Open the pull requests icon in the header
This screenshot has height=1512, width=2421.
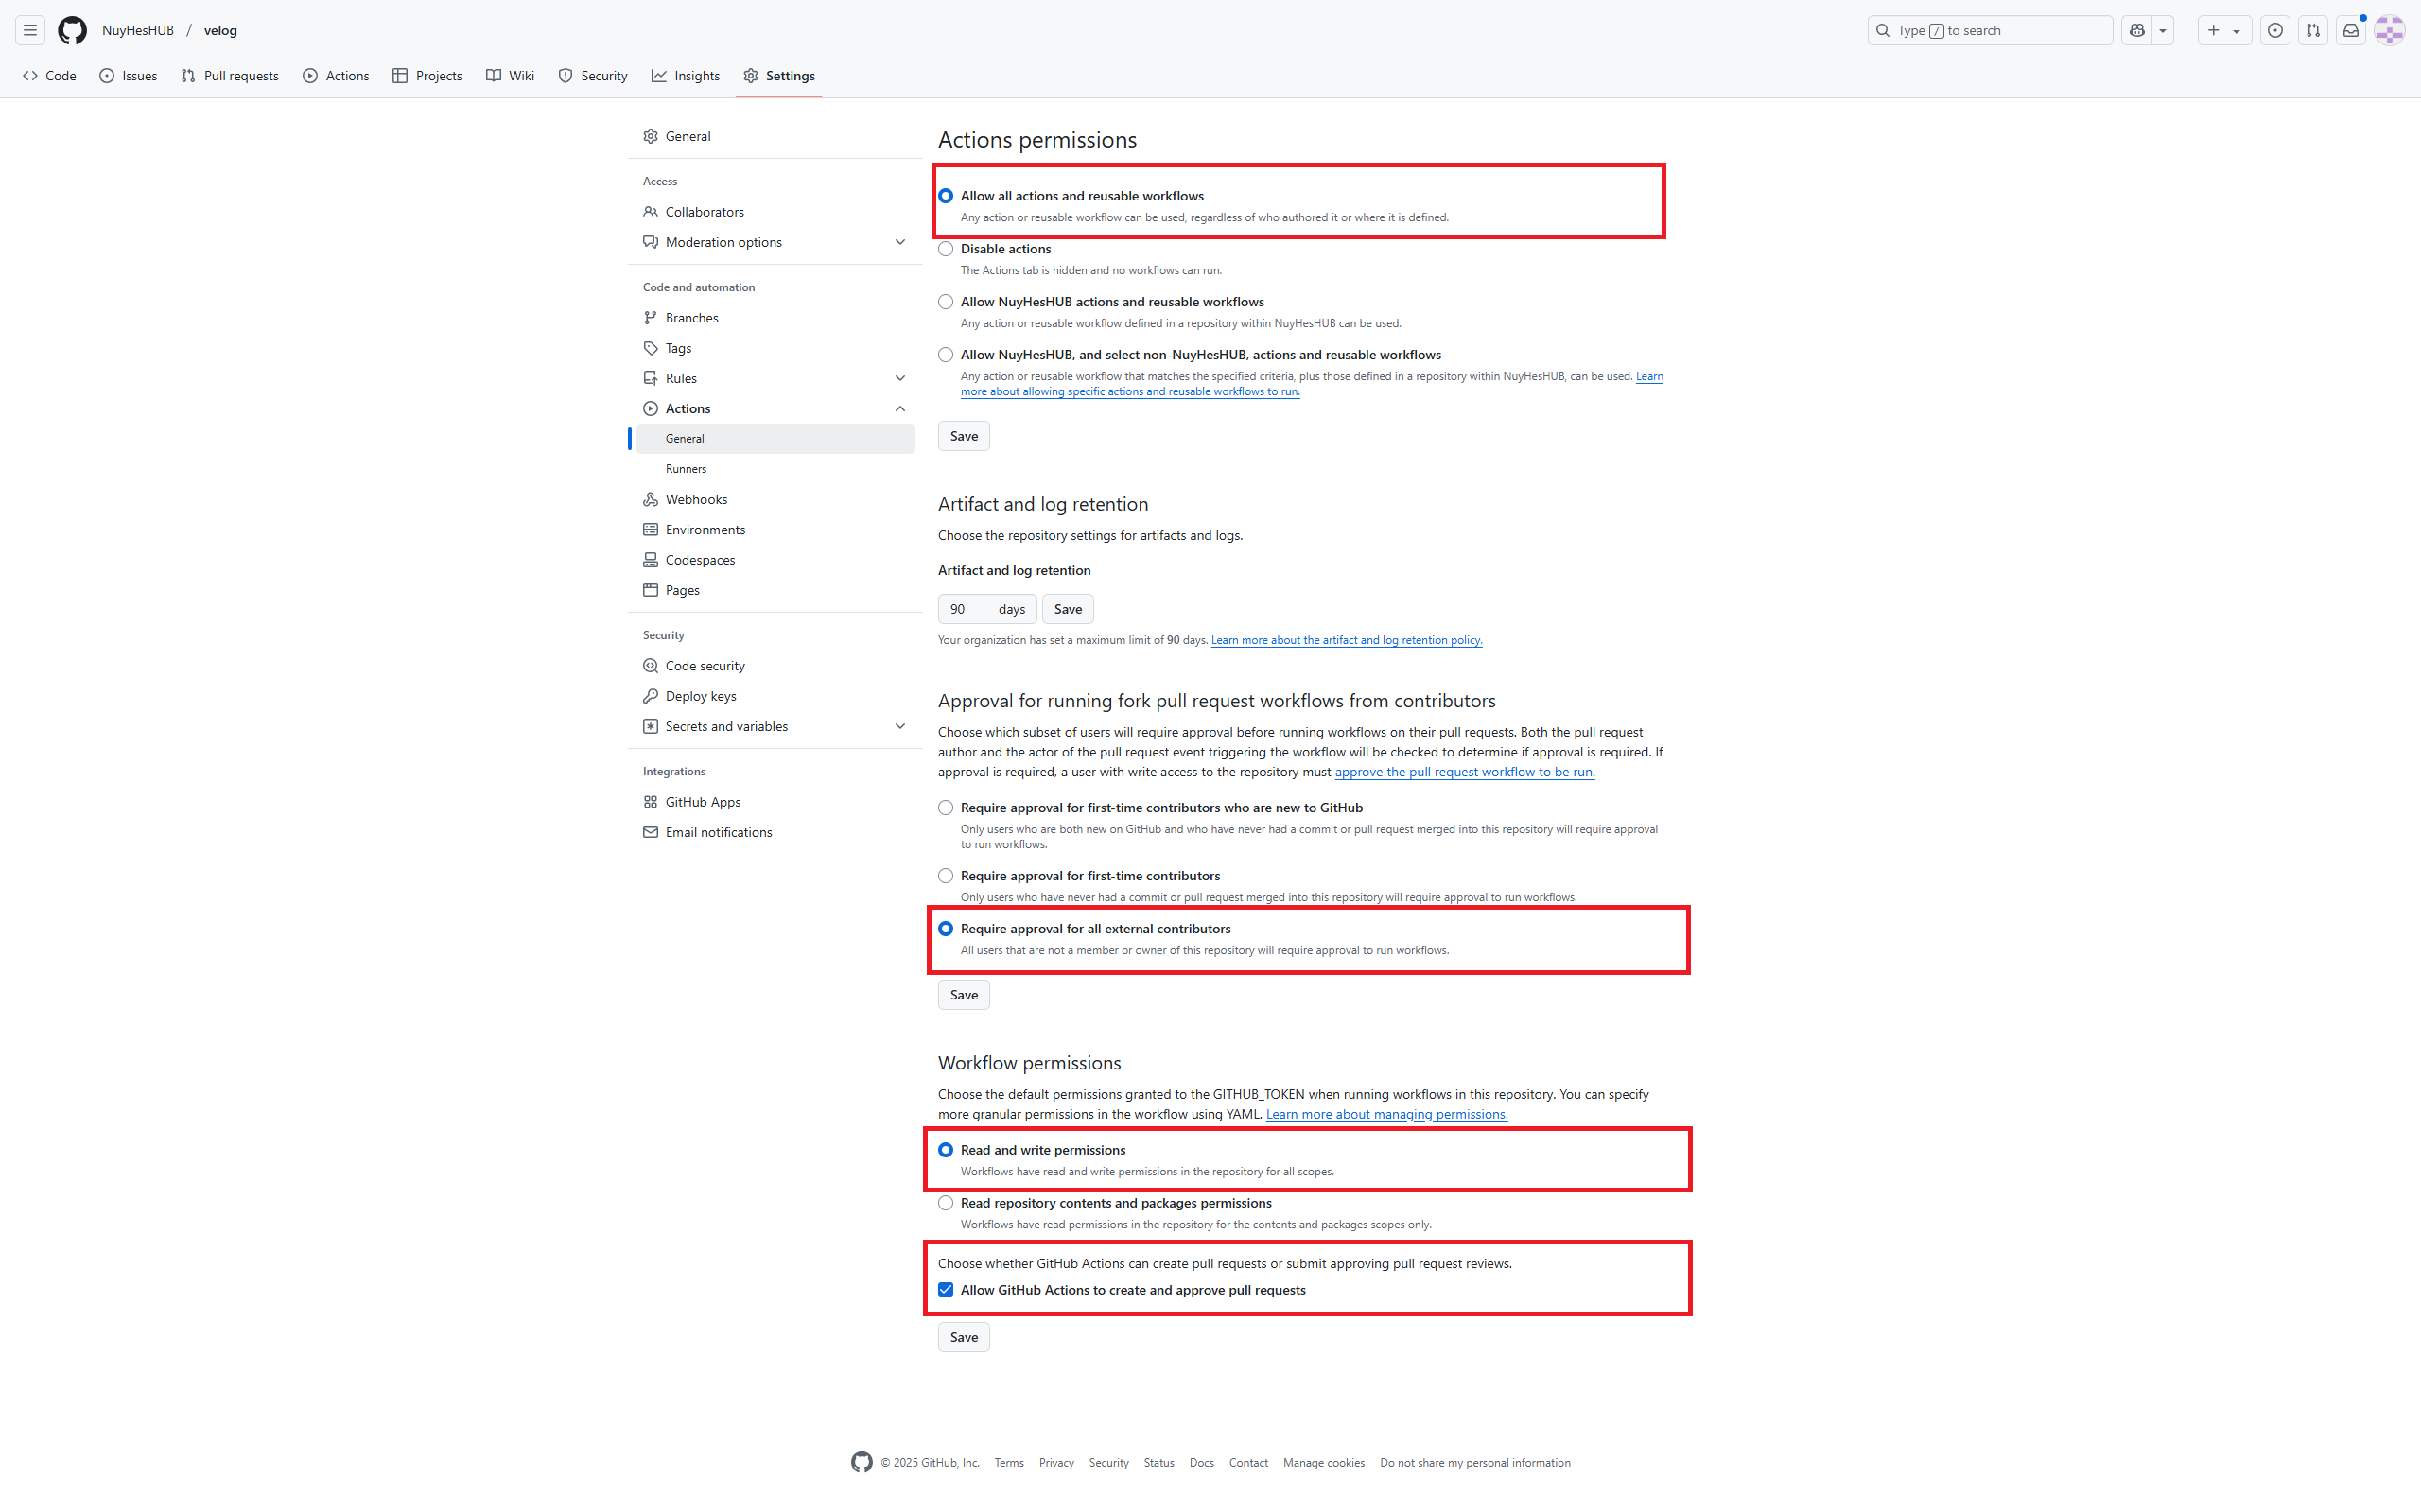coord(2313,30)
